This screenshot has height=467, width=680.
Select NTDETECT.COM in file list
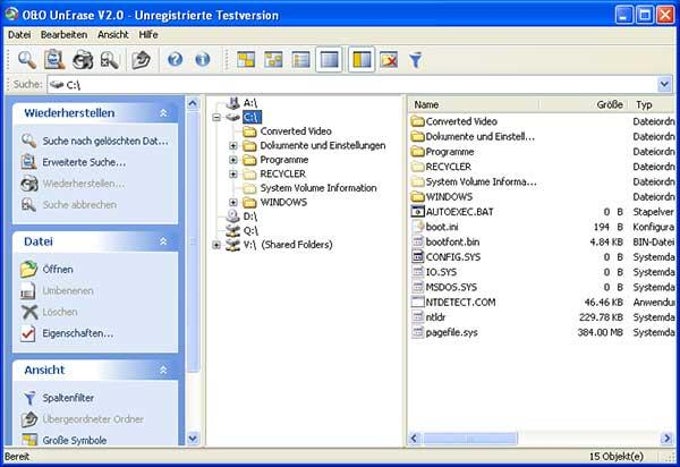click(461, 302)
